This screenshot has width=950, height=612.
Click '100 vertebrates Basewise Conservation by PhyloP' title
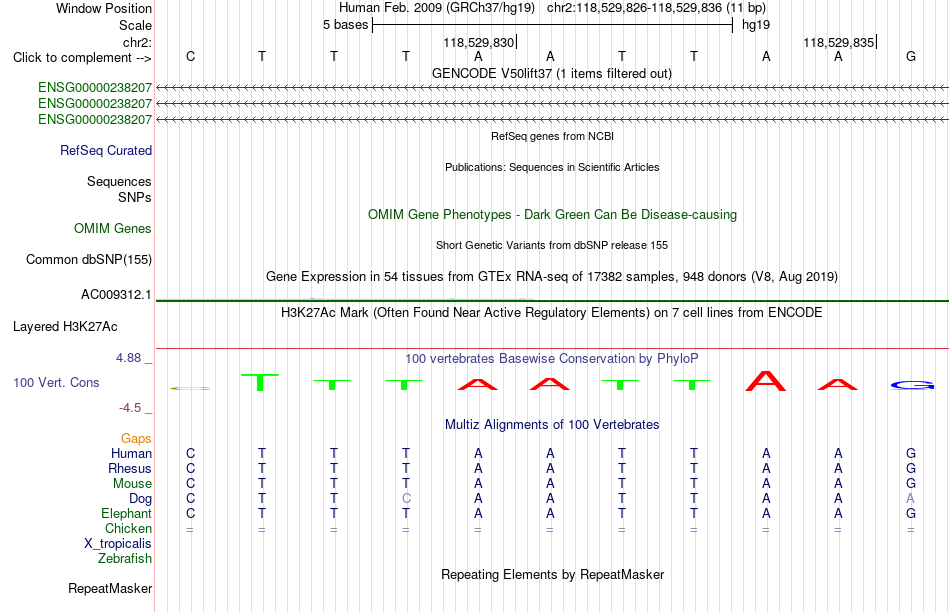pos(552,359)
